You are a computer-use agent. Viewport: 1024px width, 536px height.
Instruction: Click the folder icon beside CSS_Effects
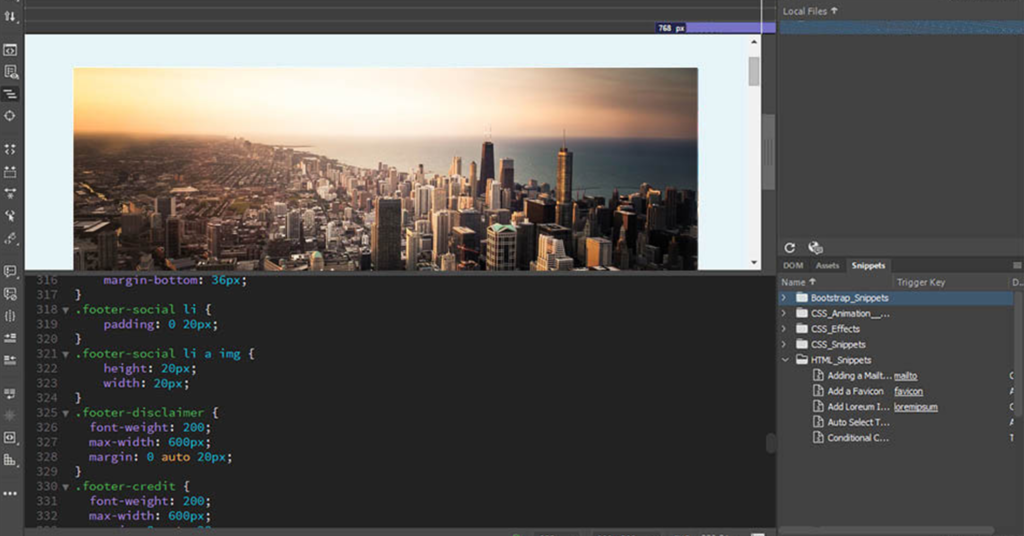[x=801, y=328]
